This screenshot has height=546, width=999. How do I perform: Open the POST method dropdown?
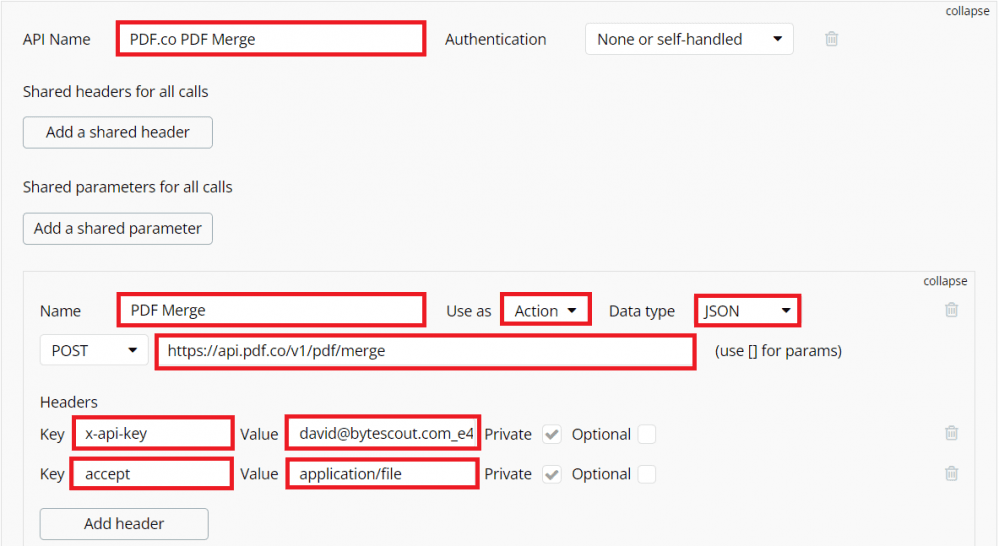point(94,351)
